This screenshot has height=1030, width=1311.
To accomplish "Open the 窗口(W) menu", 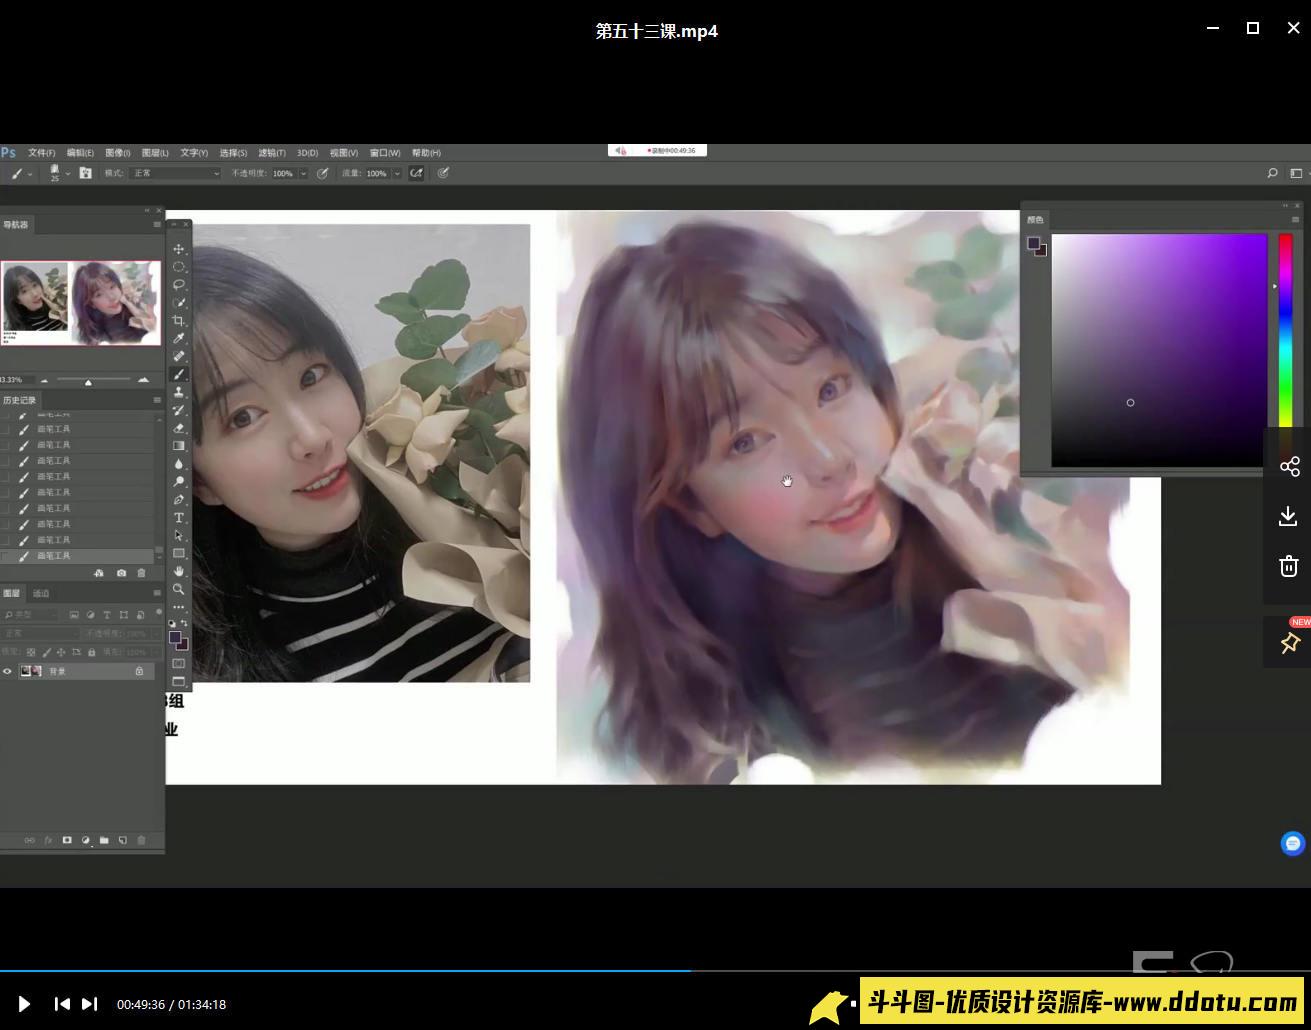I will click(385, 153).
